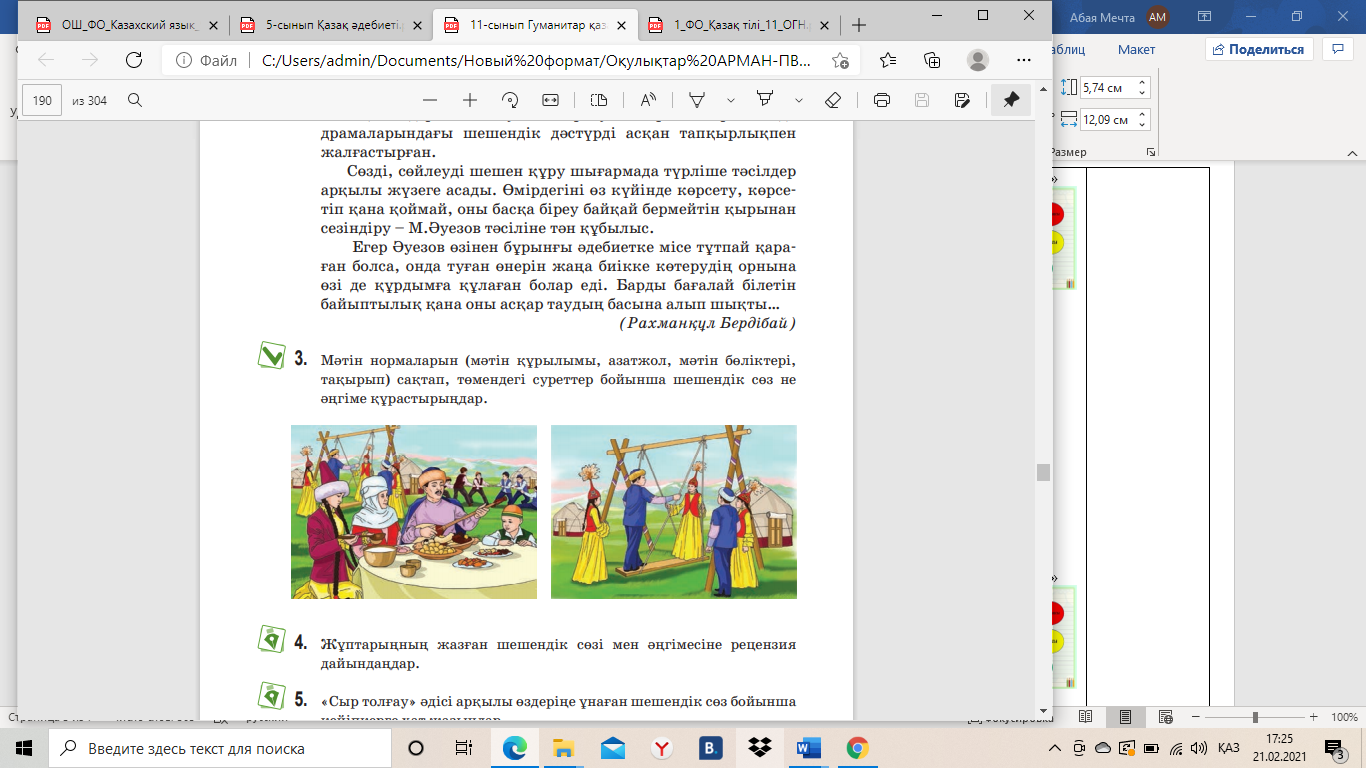Open Collections in Edge
Viewport: 1366px width, 768px height.
[x=932, y=60]
